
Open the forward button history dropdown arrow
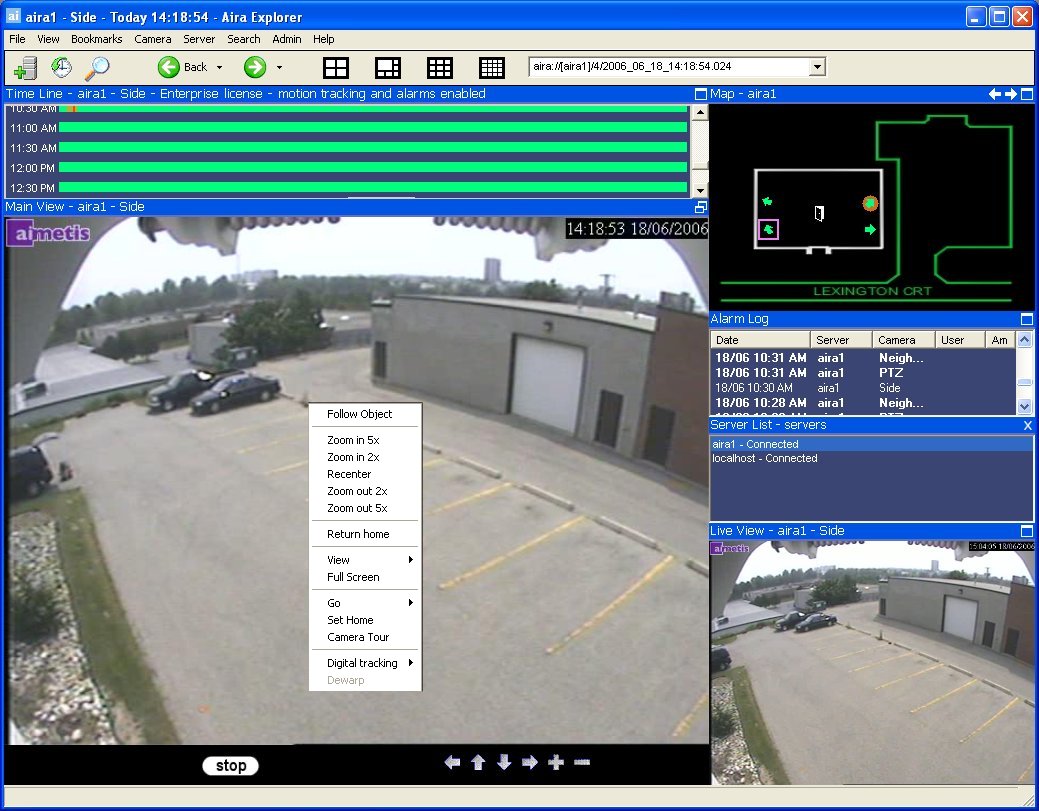point(279,68)
